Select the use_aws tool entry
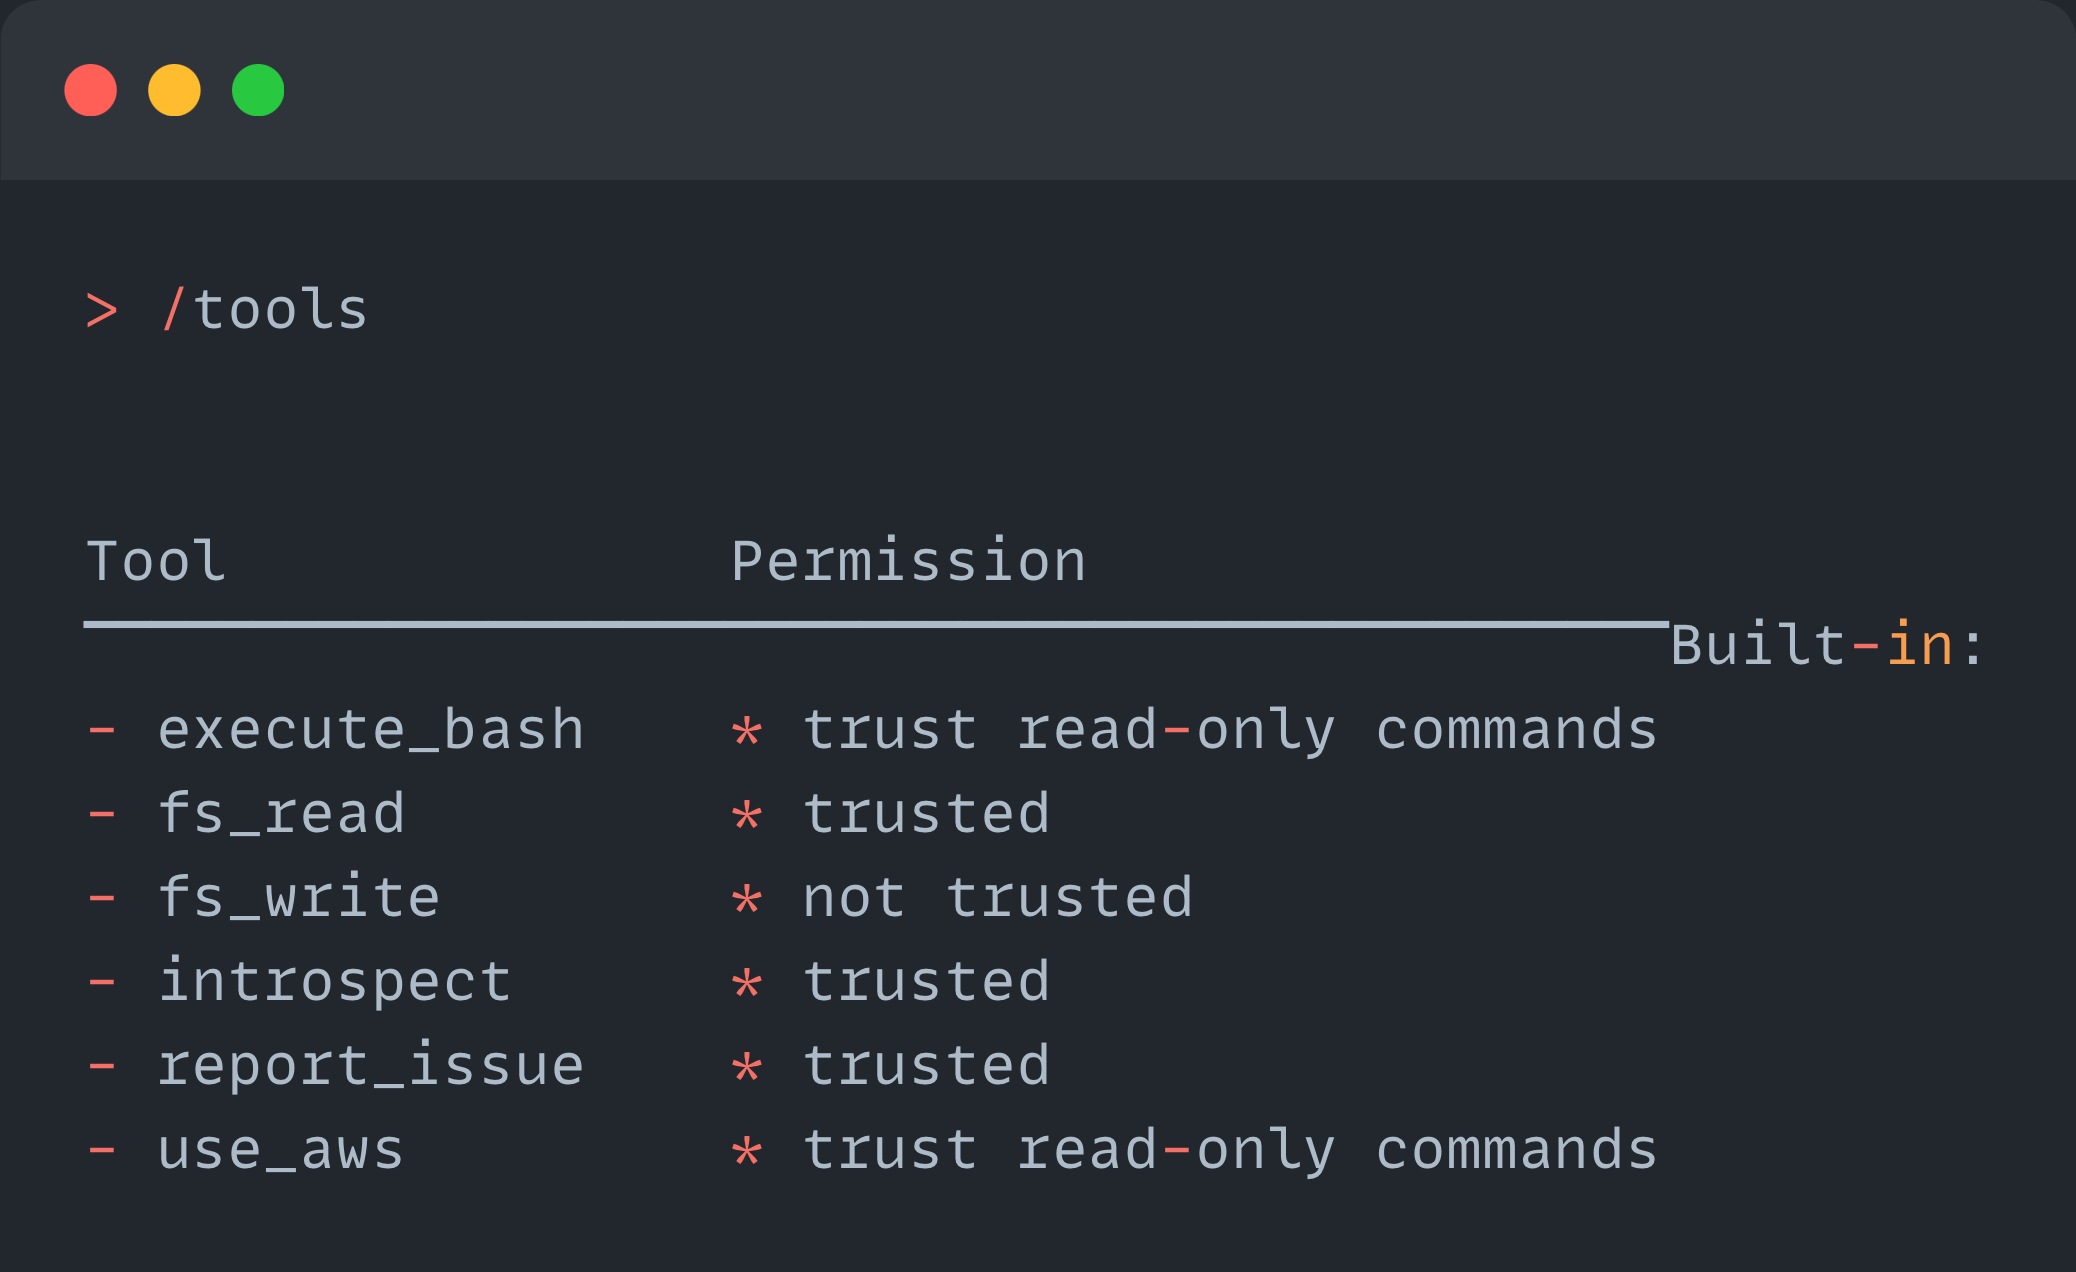 tap(282, 1150)
